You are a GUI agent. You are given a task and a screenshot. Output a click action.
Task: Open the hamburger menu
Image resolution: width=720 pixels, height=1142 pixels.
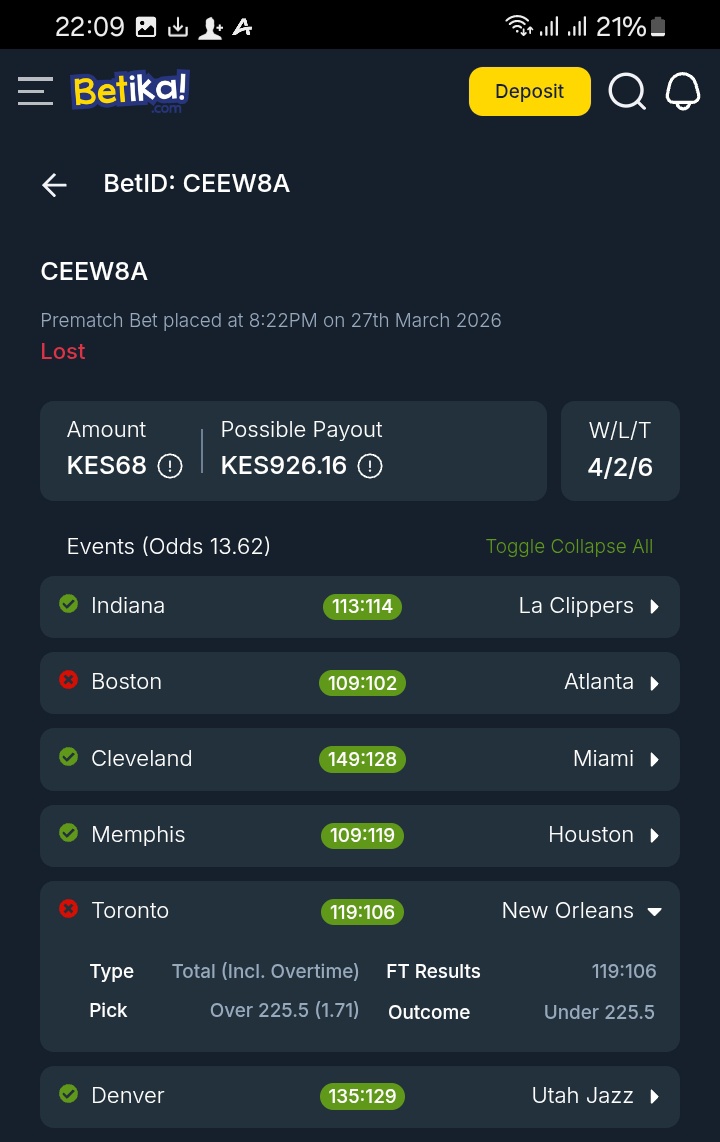(x=35, y=91)
